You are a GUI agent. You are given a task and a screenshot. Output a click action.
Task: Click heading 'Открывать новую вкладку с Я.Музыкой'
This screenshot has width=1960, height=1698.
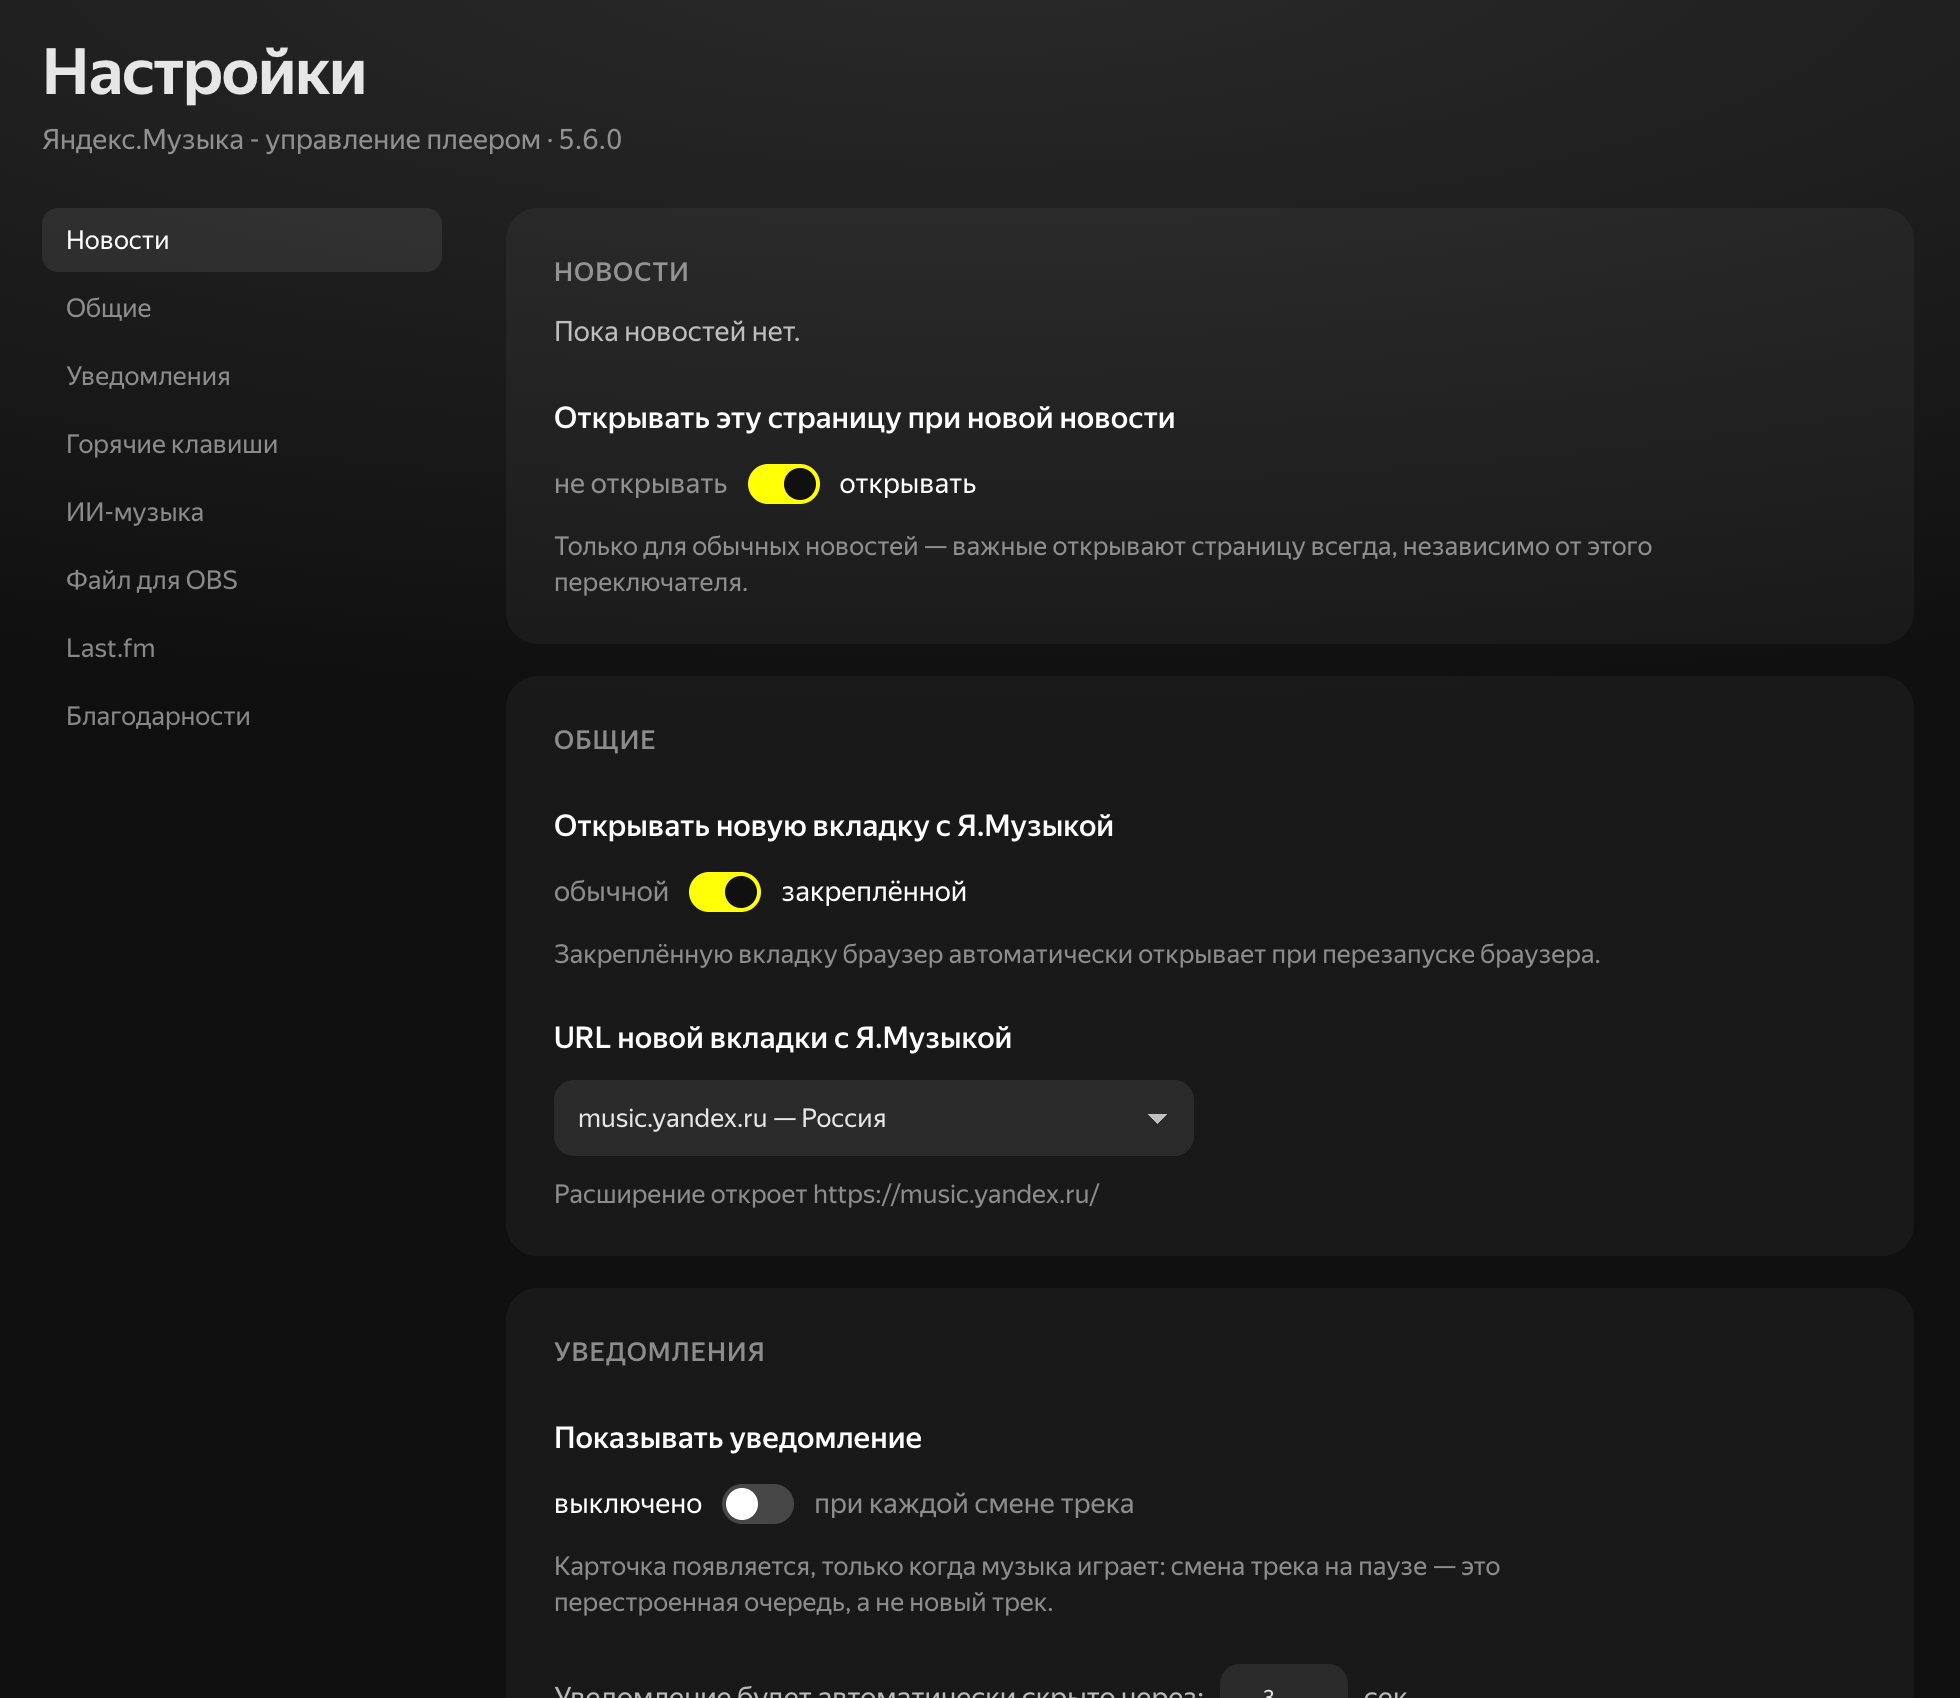(834, 826)
